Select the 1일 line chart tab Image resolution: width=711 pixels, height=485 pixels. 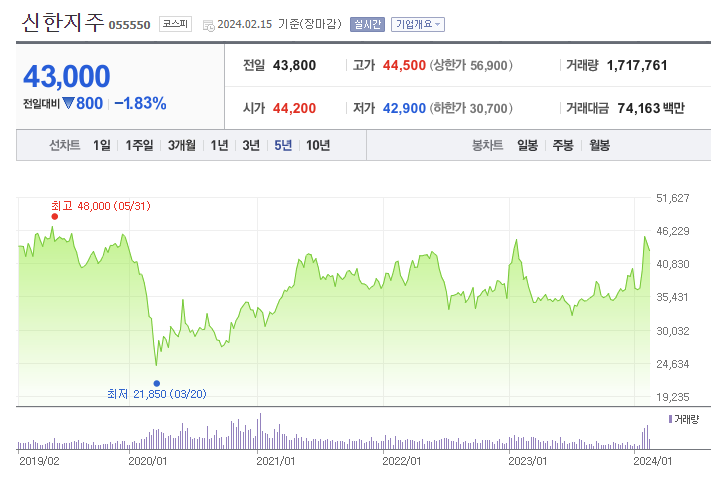coord(102,145)
